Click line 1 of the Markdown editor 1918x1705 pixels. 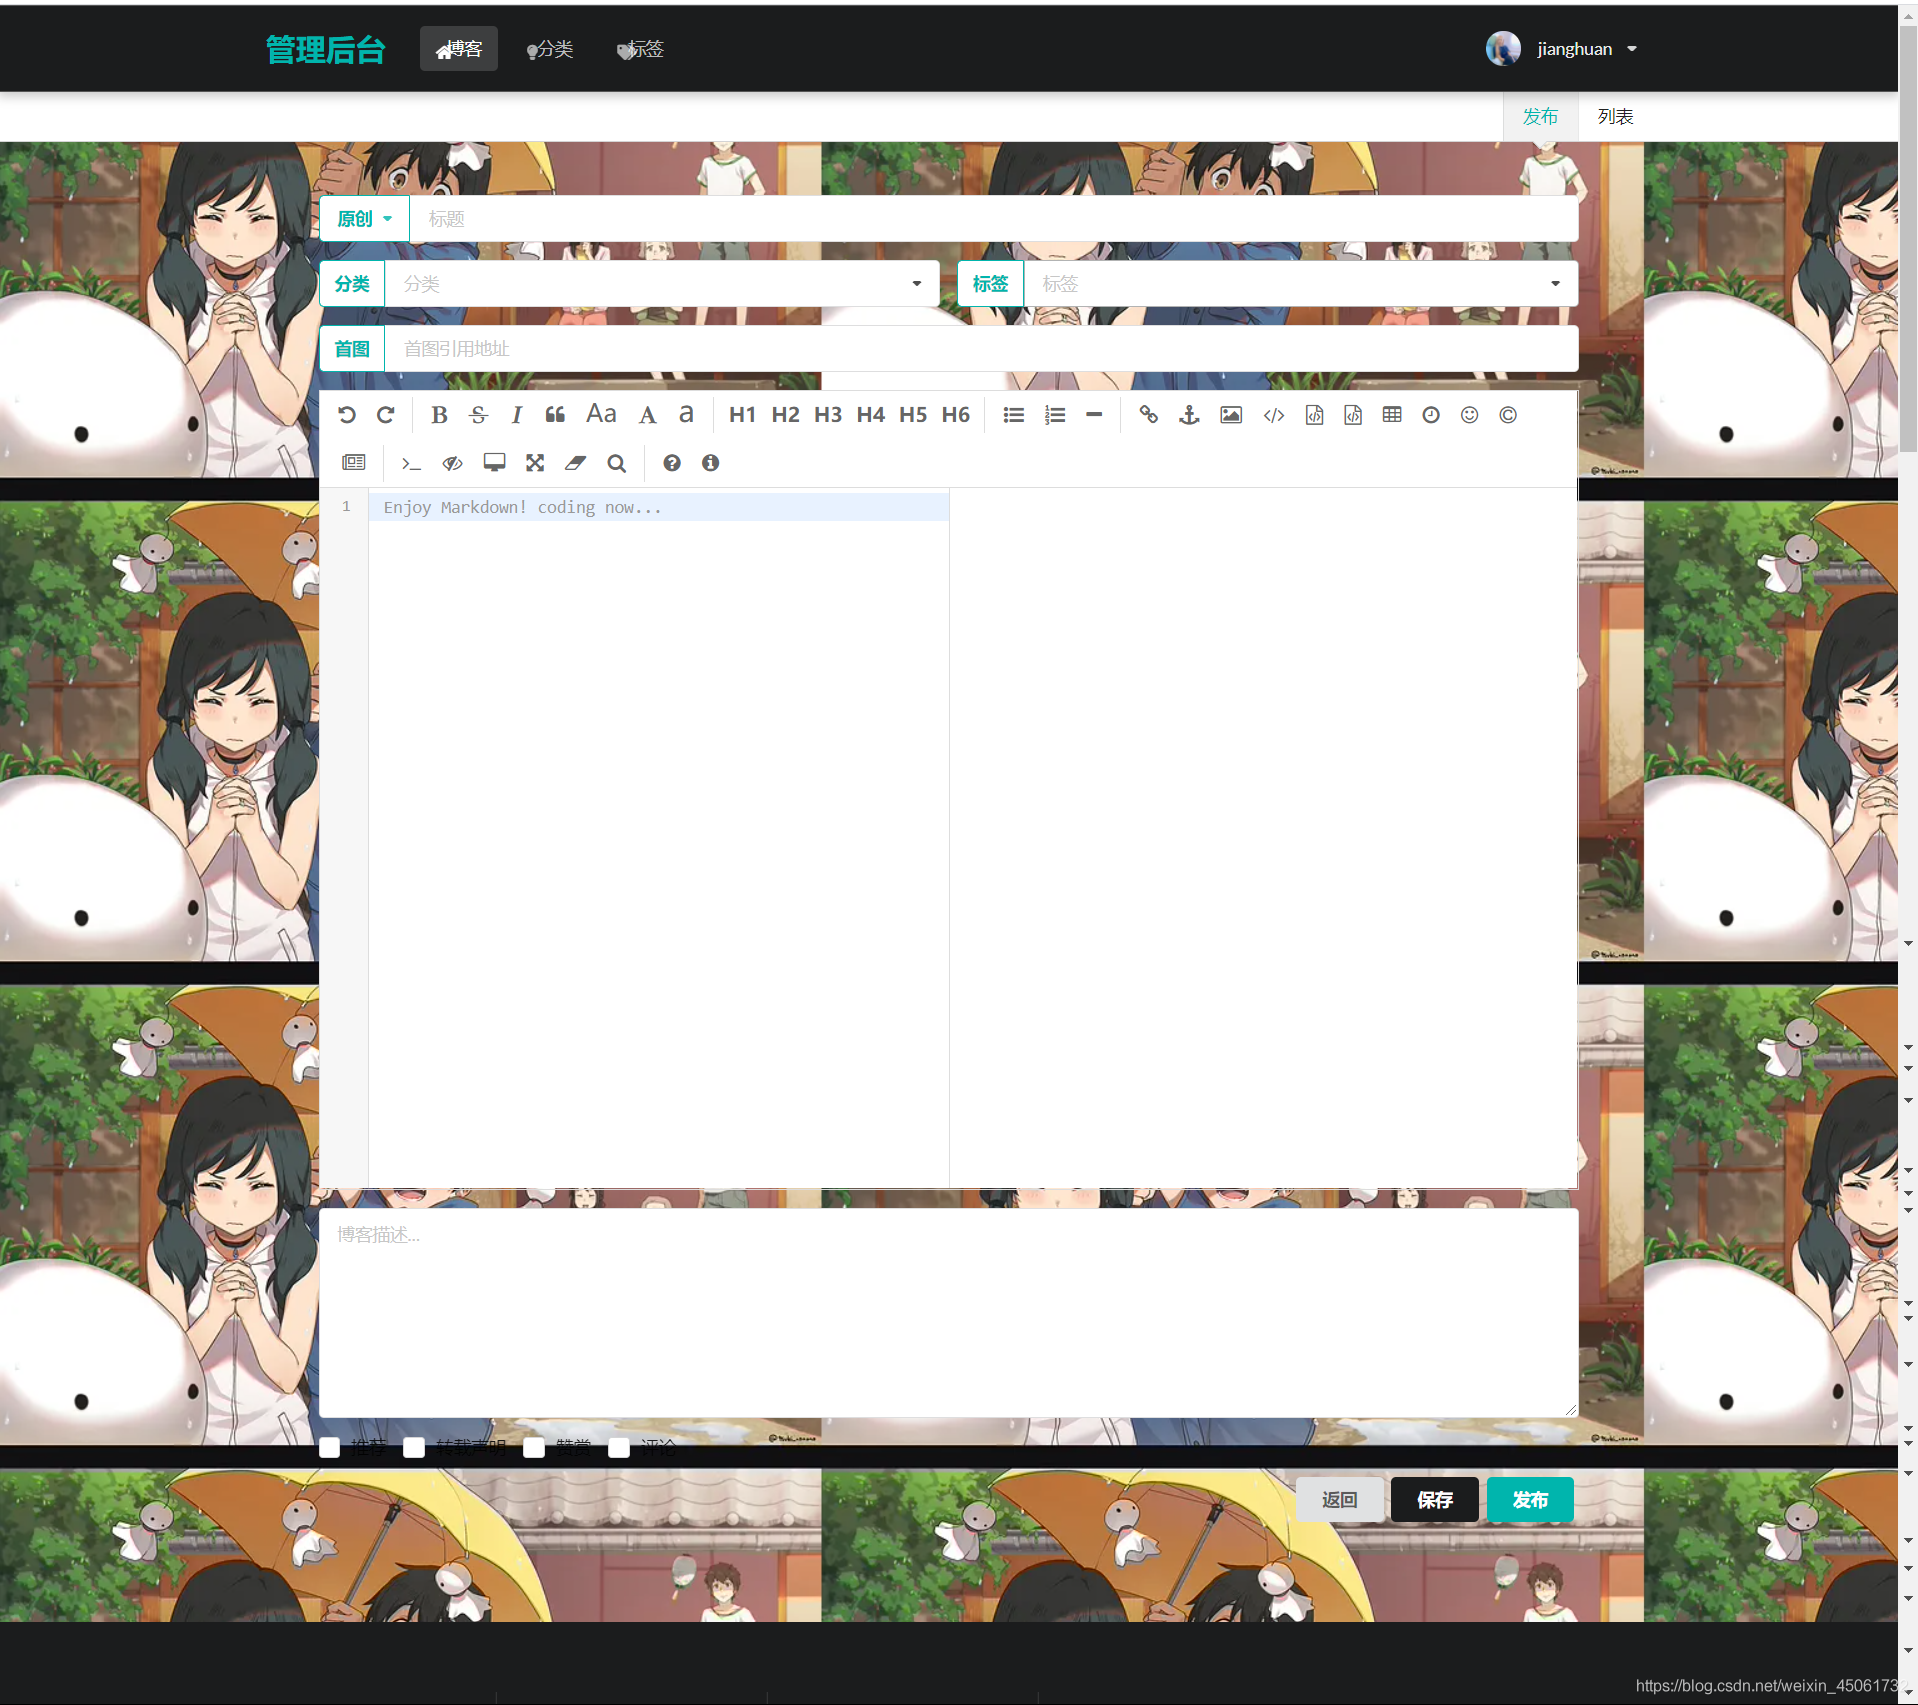coord(659,507)
